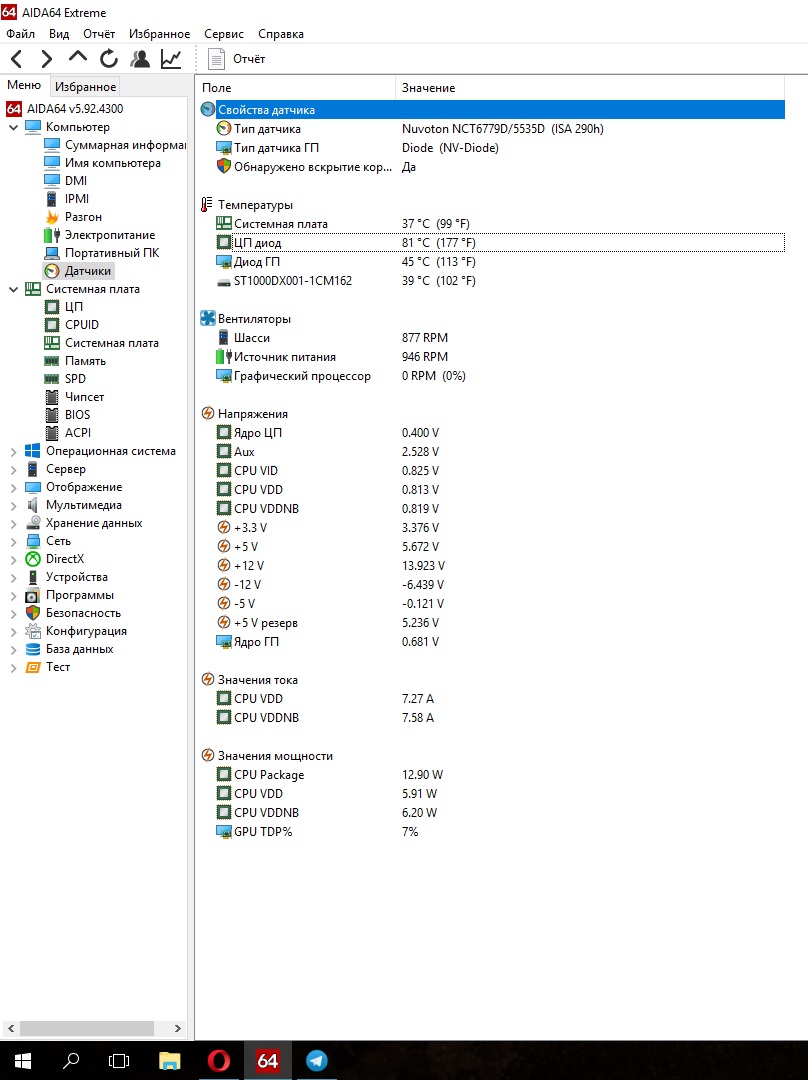Collapse the Компьютер tree node
808x1080 pixels.
(13, 127)
